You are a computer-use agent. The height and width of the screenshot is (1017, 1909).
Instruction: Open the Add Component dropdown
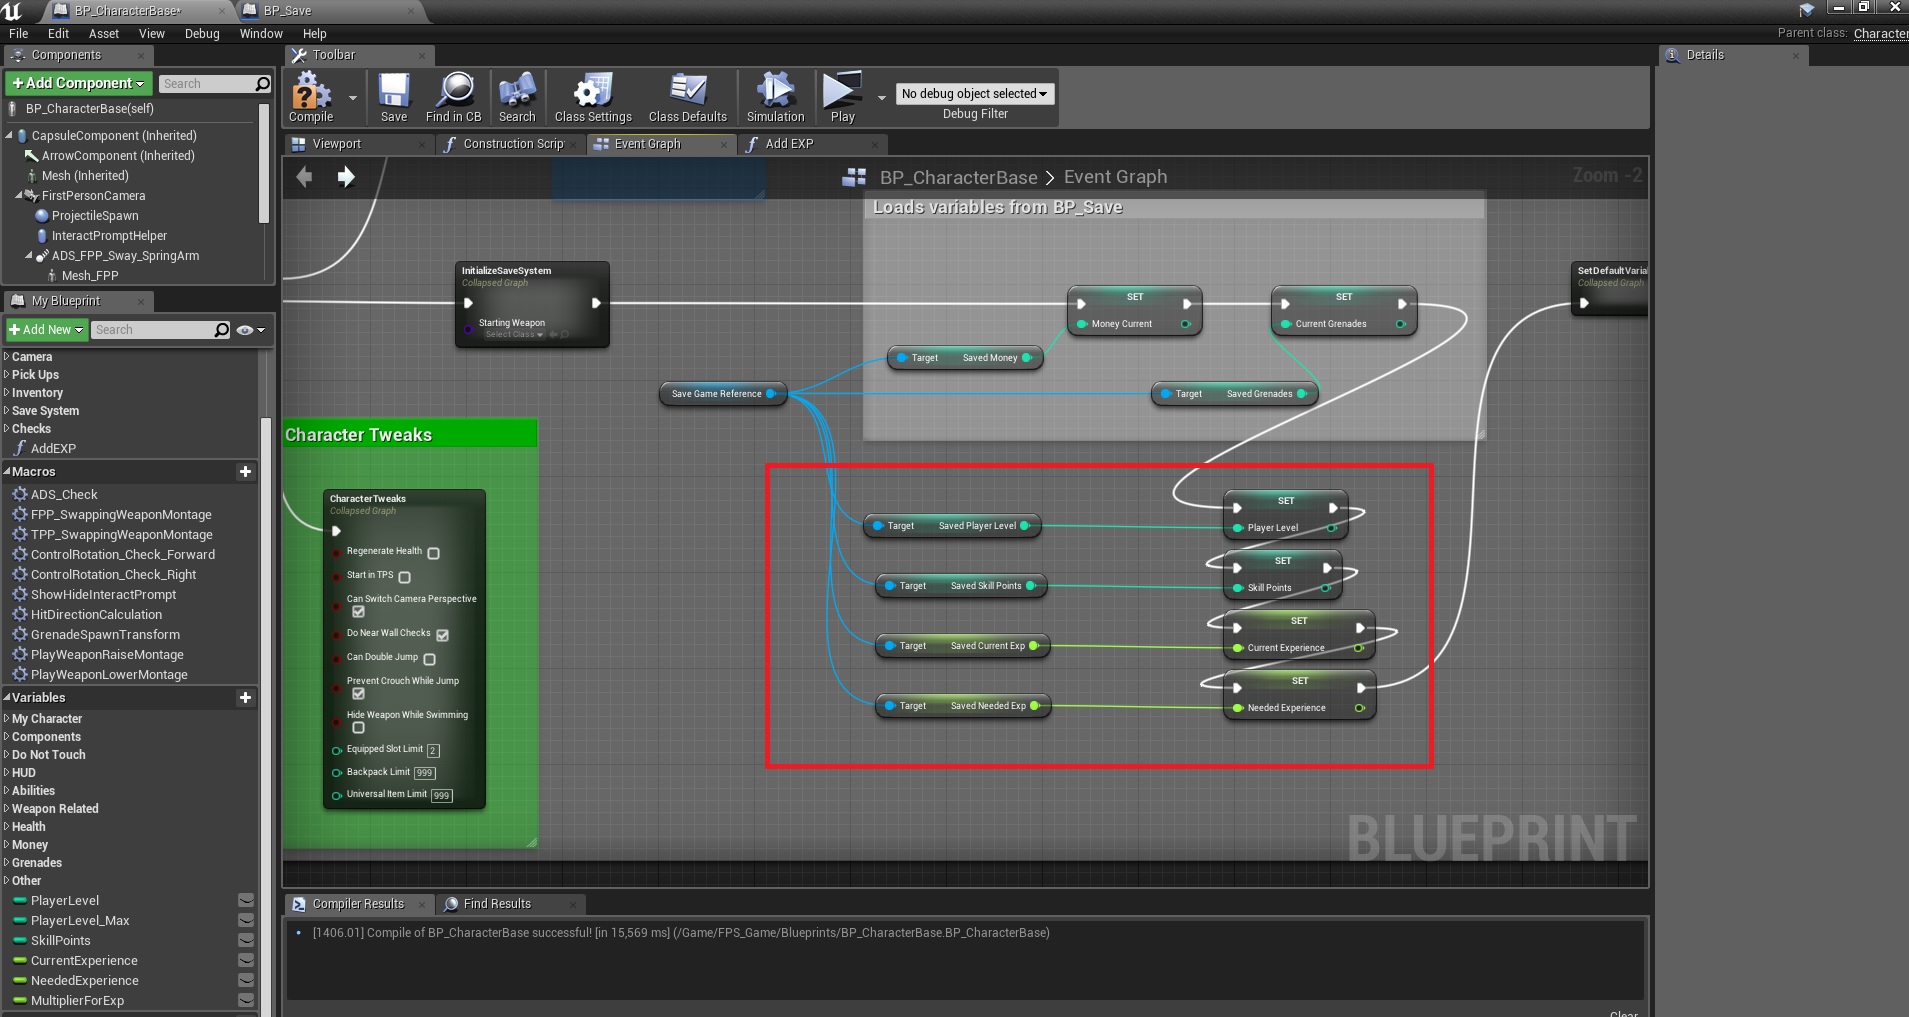click(78, 83)
